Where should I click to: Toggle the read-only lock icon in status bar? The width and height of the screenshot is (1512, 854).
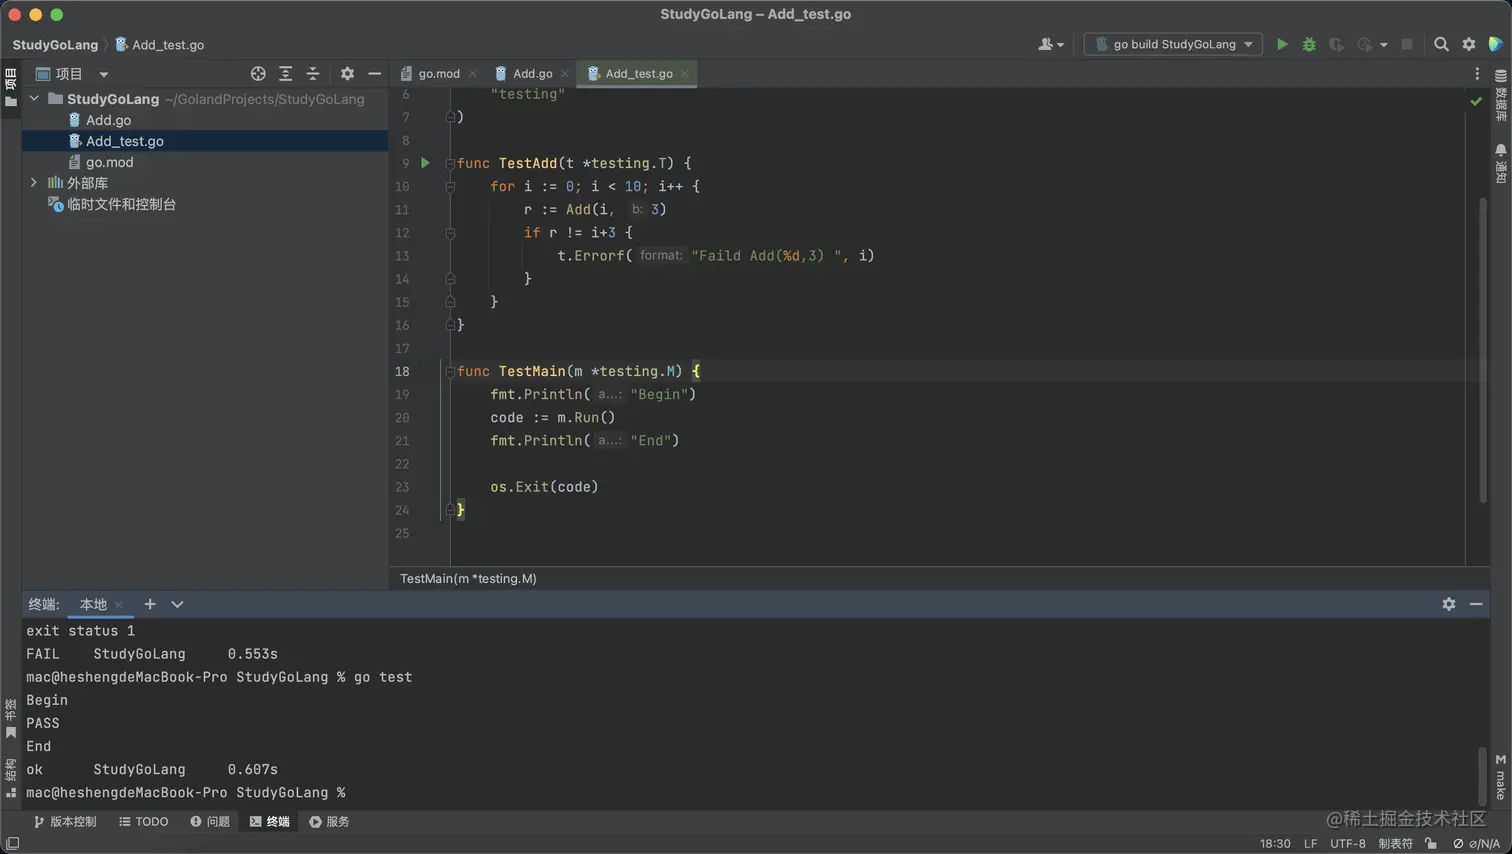pyautogui.click(x=1431, y=843)
